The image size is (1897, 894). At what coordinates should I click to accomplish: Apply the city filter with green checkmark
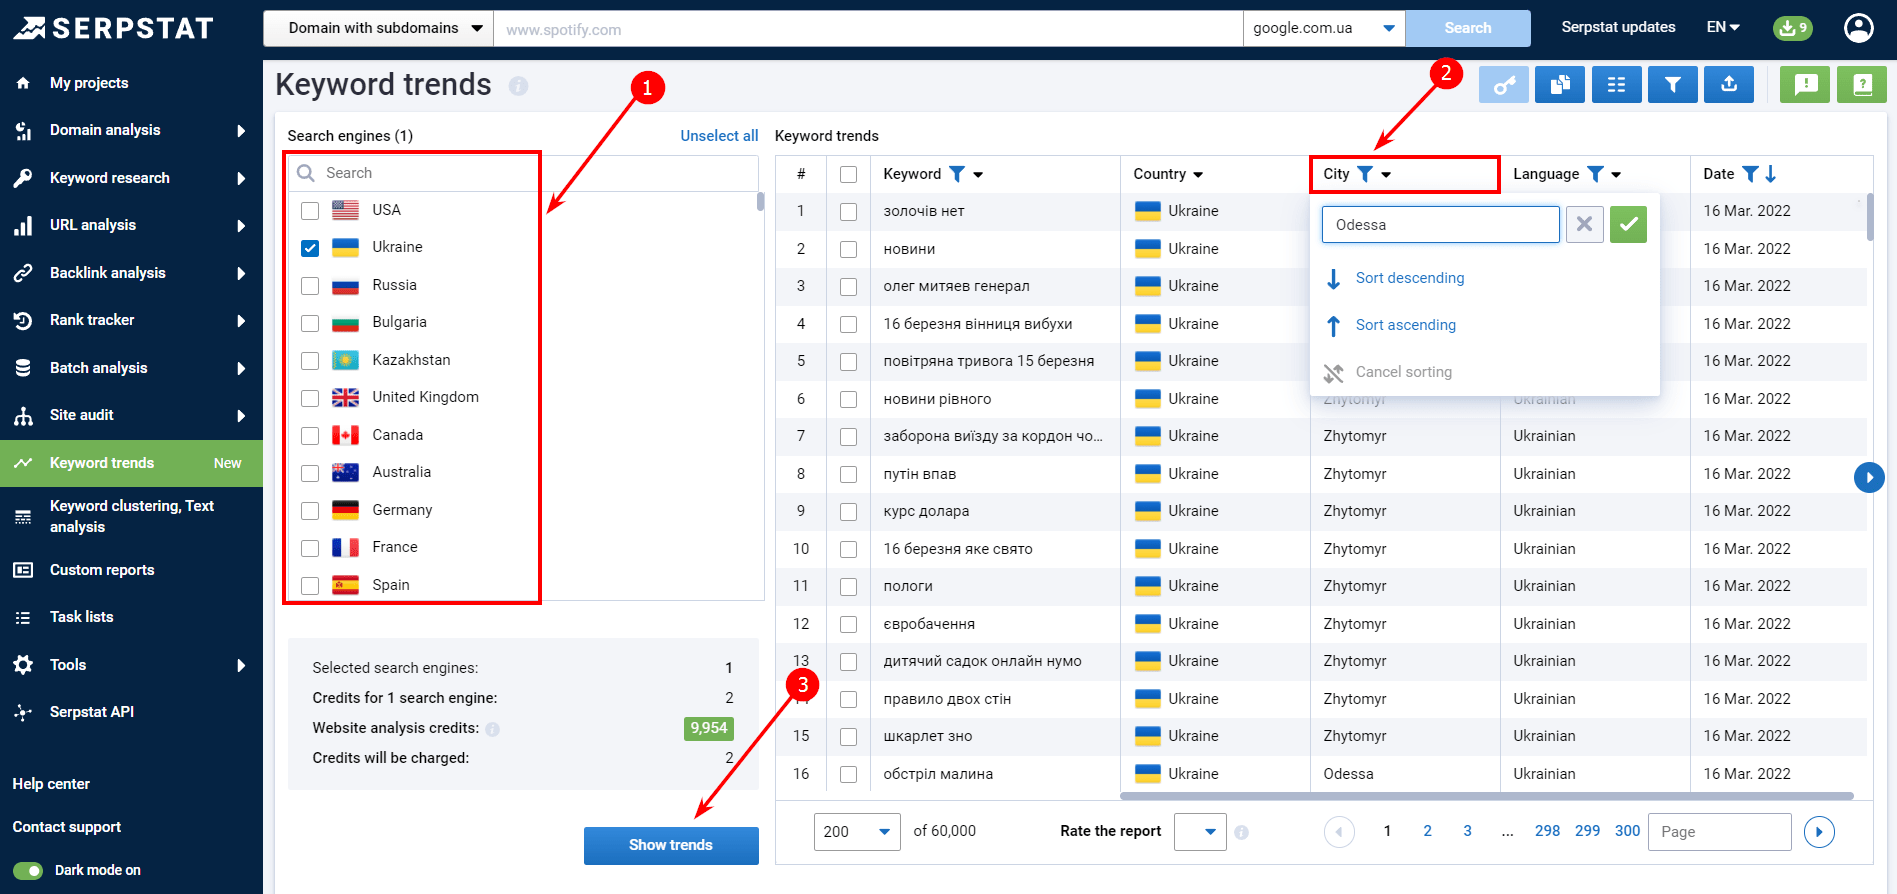pos(1628,224)
